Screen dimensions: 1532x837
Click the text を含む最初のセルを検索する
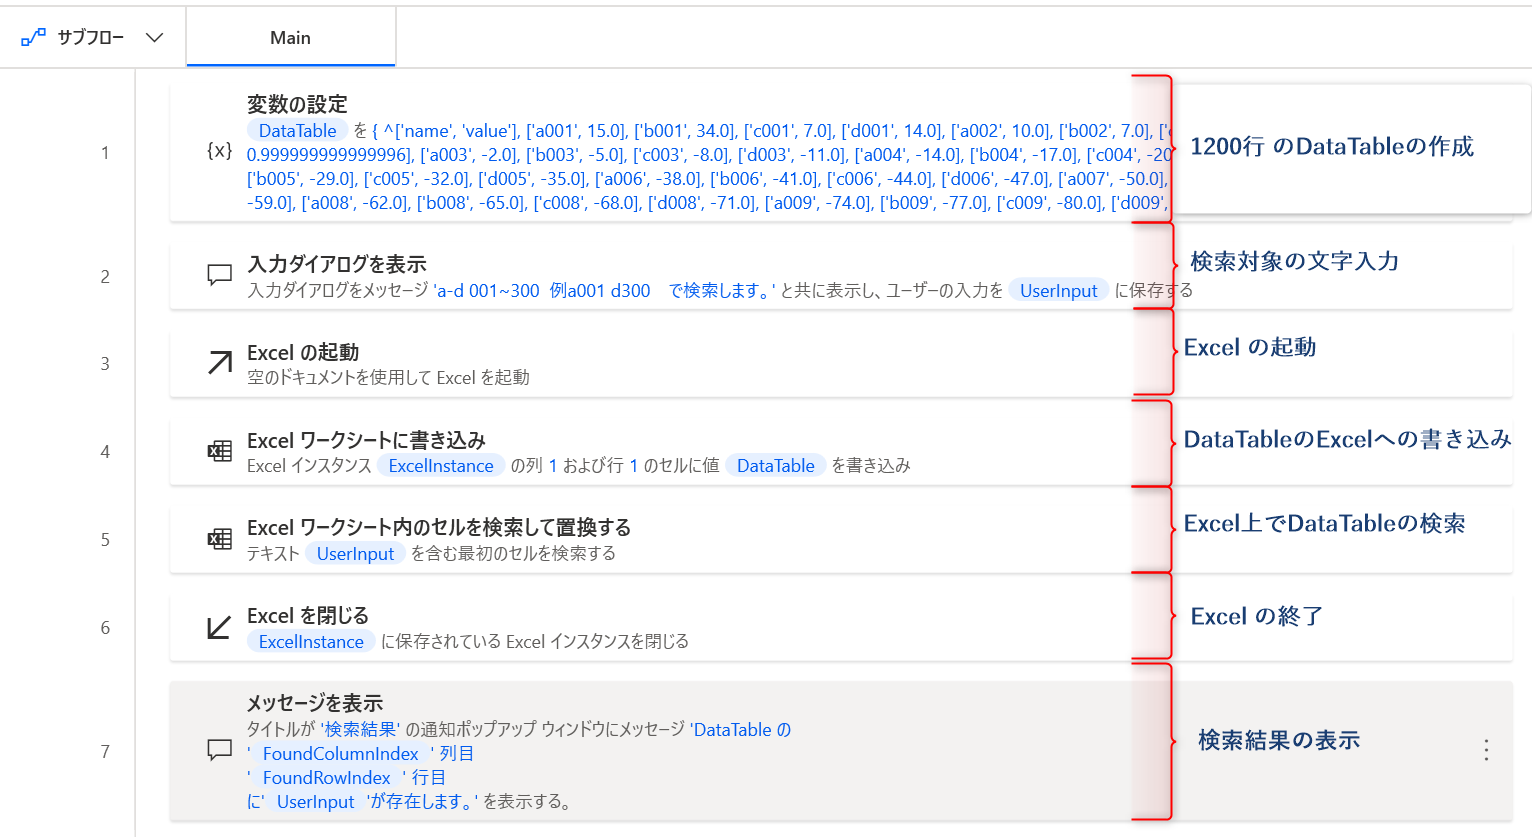click(513, 554)
